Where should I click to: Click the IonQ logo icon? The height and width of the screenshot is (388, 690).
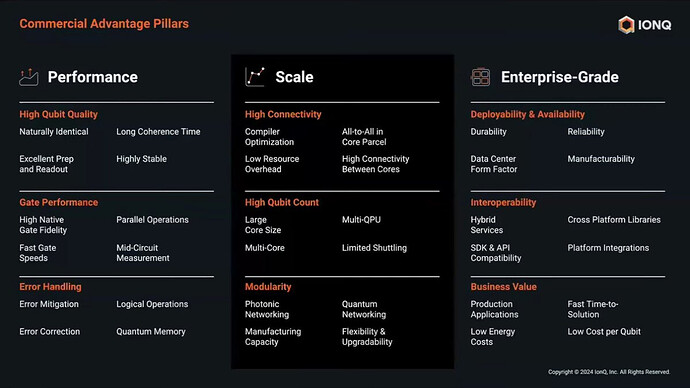pyautogui.click(x=626, y=25)
